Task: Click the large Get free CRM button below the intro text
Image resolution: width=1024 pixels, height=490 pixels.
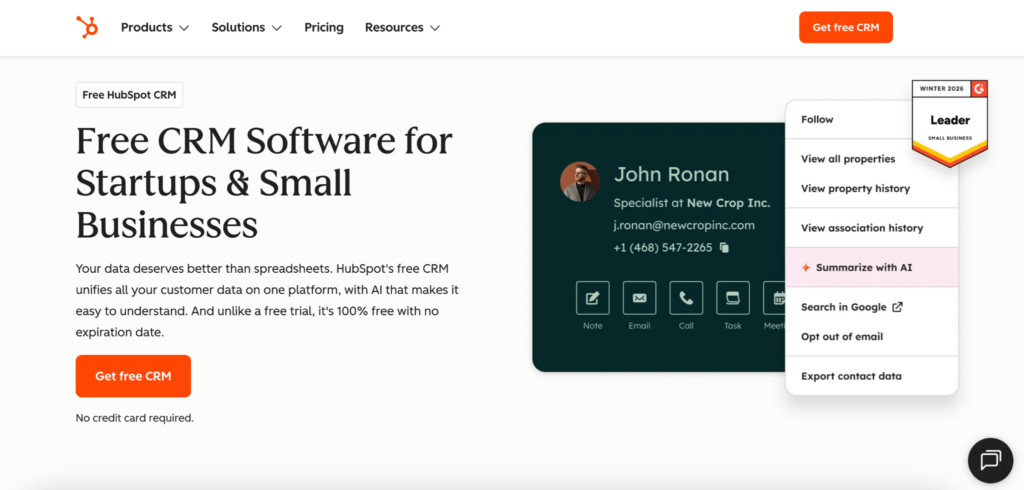Action: (x=133, y=376)
